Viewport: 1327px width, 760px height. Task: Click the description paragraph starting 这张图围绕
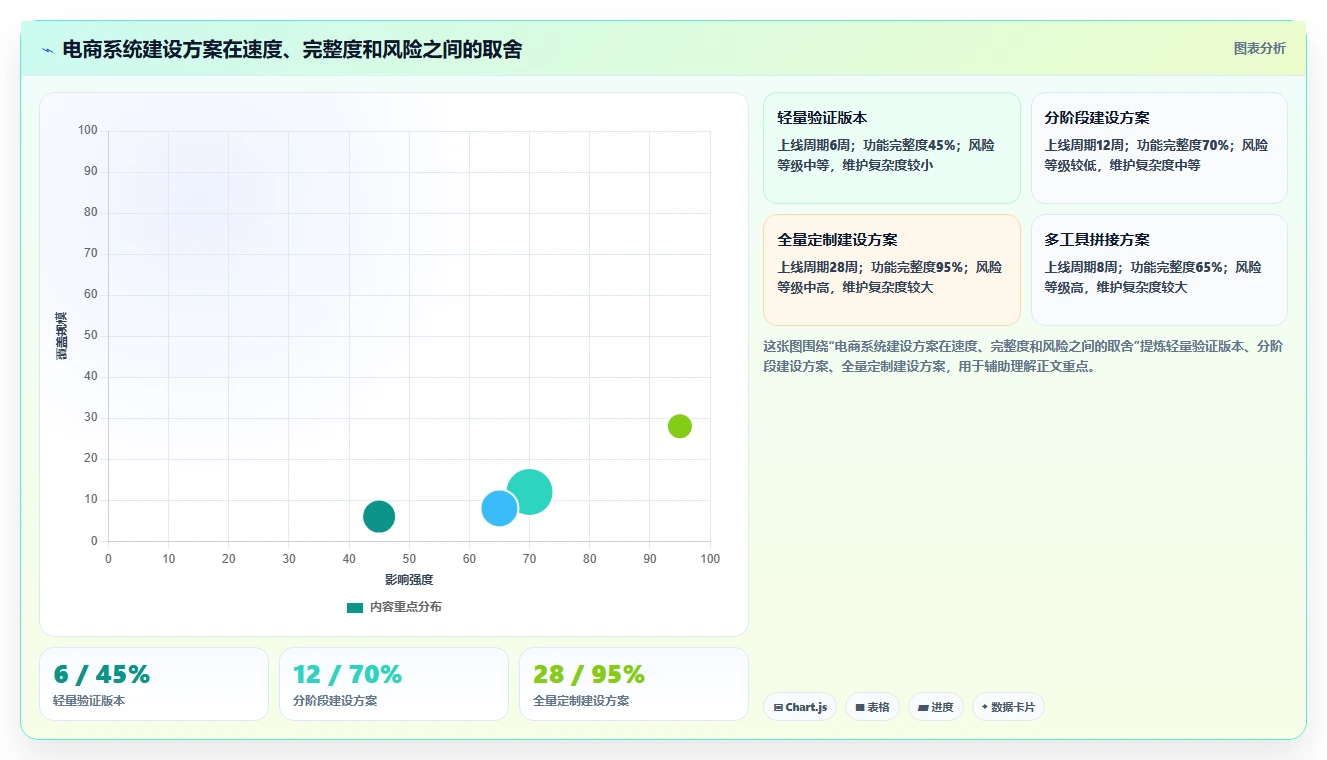[x=1023, y=356]
